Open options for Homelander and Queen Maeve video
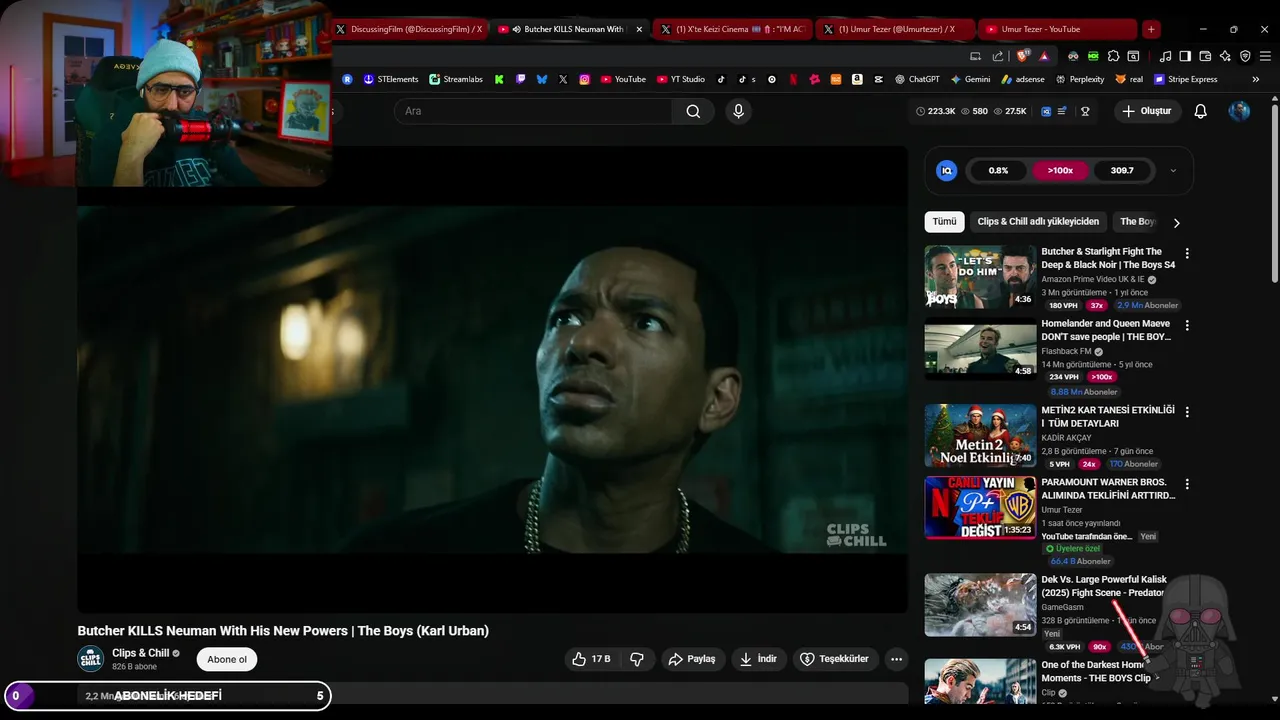1280x720 pixels. 1187,326
